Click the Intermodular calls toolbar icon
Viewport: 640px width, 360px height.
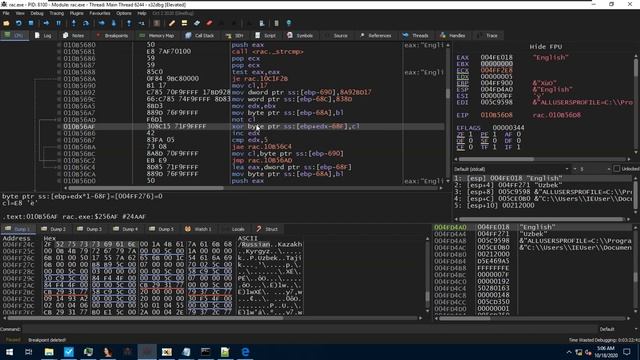click(262, 23)
